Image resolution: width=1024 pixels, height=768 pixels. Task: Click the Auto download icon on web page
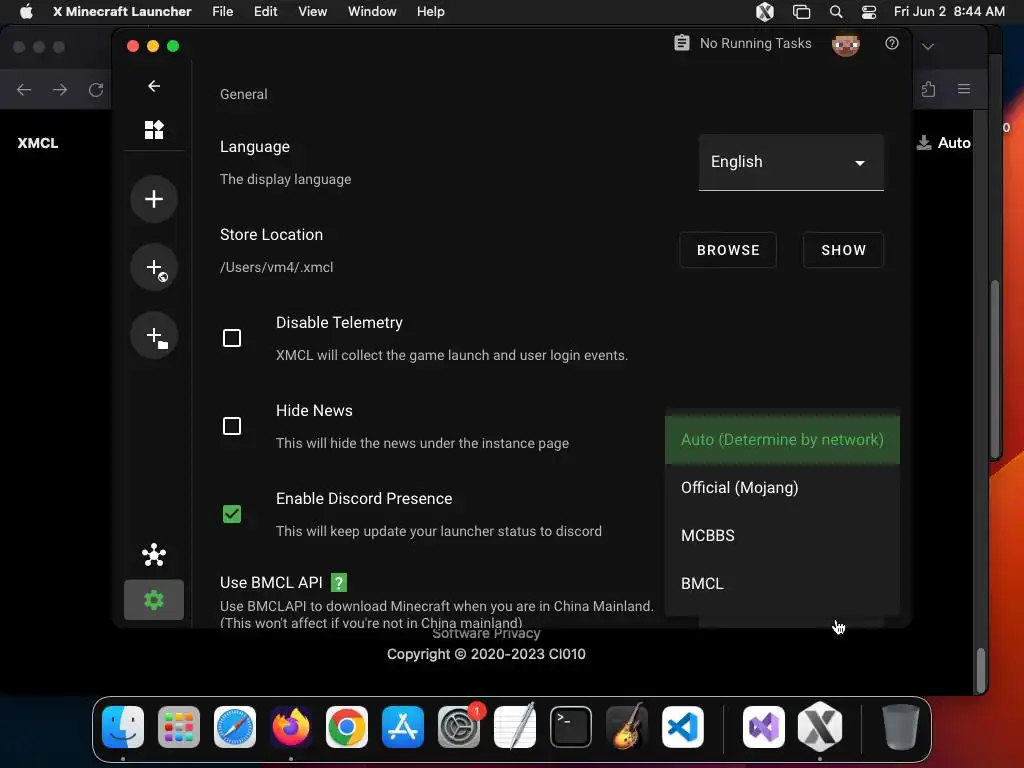(x=924, y=142)
